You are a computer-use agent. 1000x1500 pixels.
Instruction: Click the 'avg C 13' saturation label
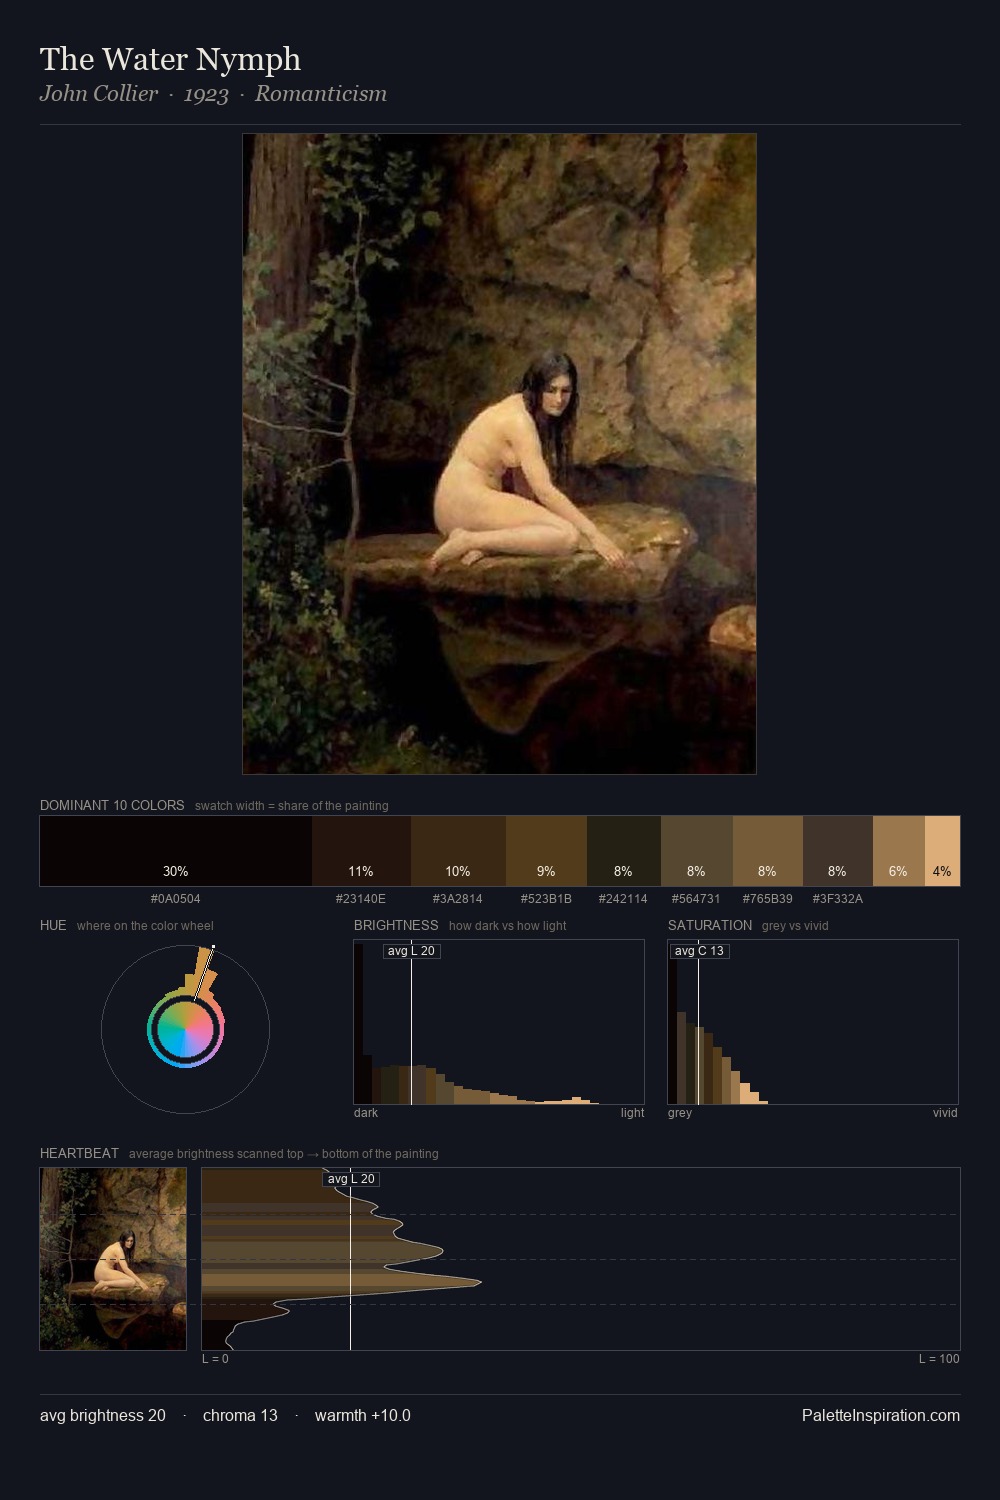click(698, 951)
